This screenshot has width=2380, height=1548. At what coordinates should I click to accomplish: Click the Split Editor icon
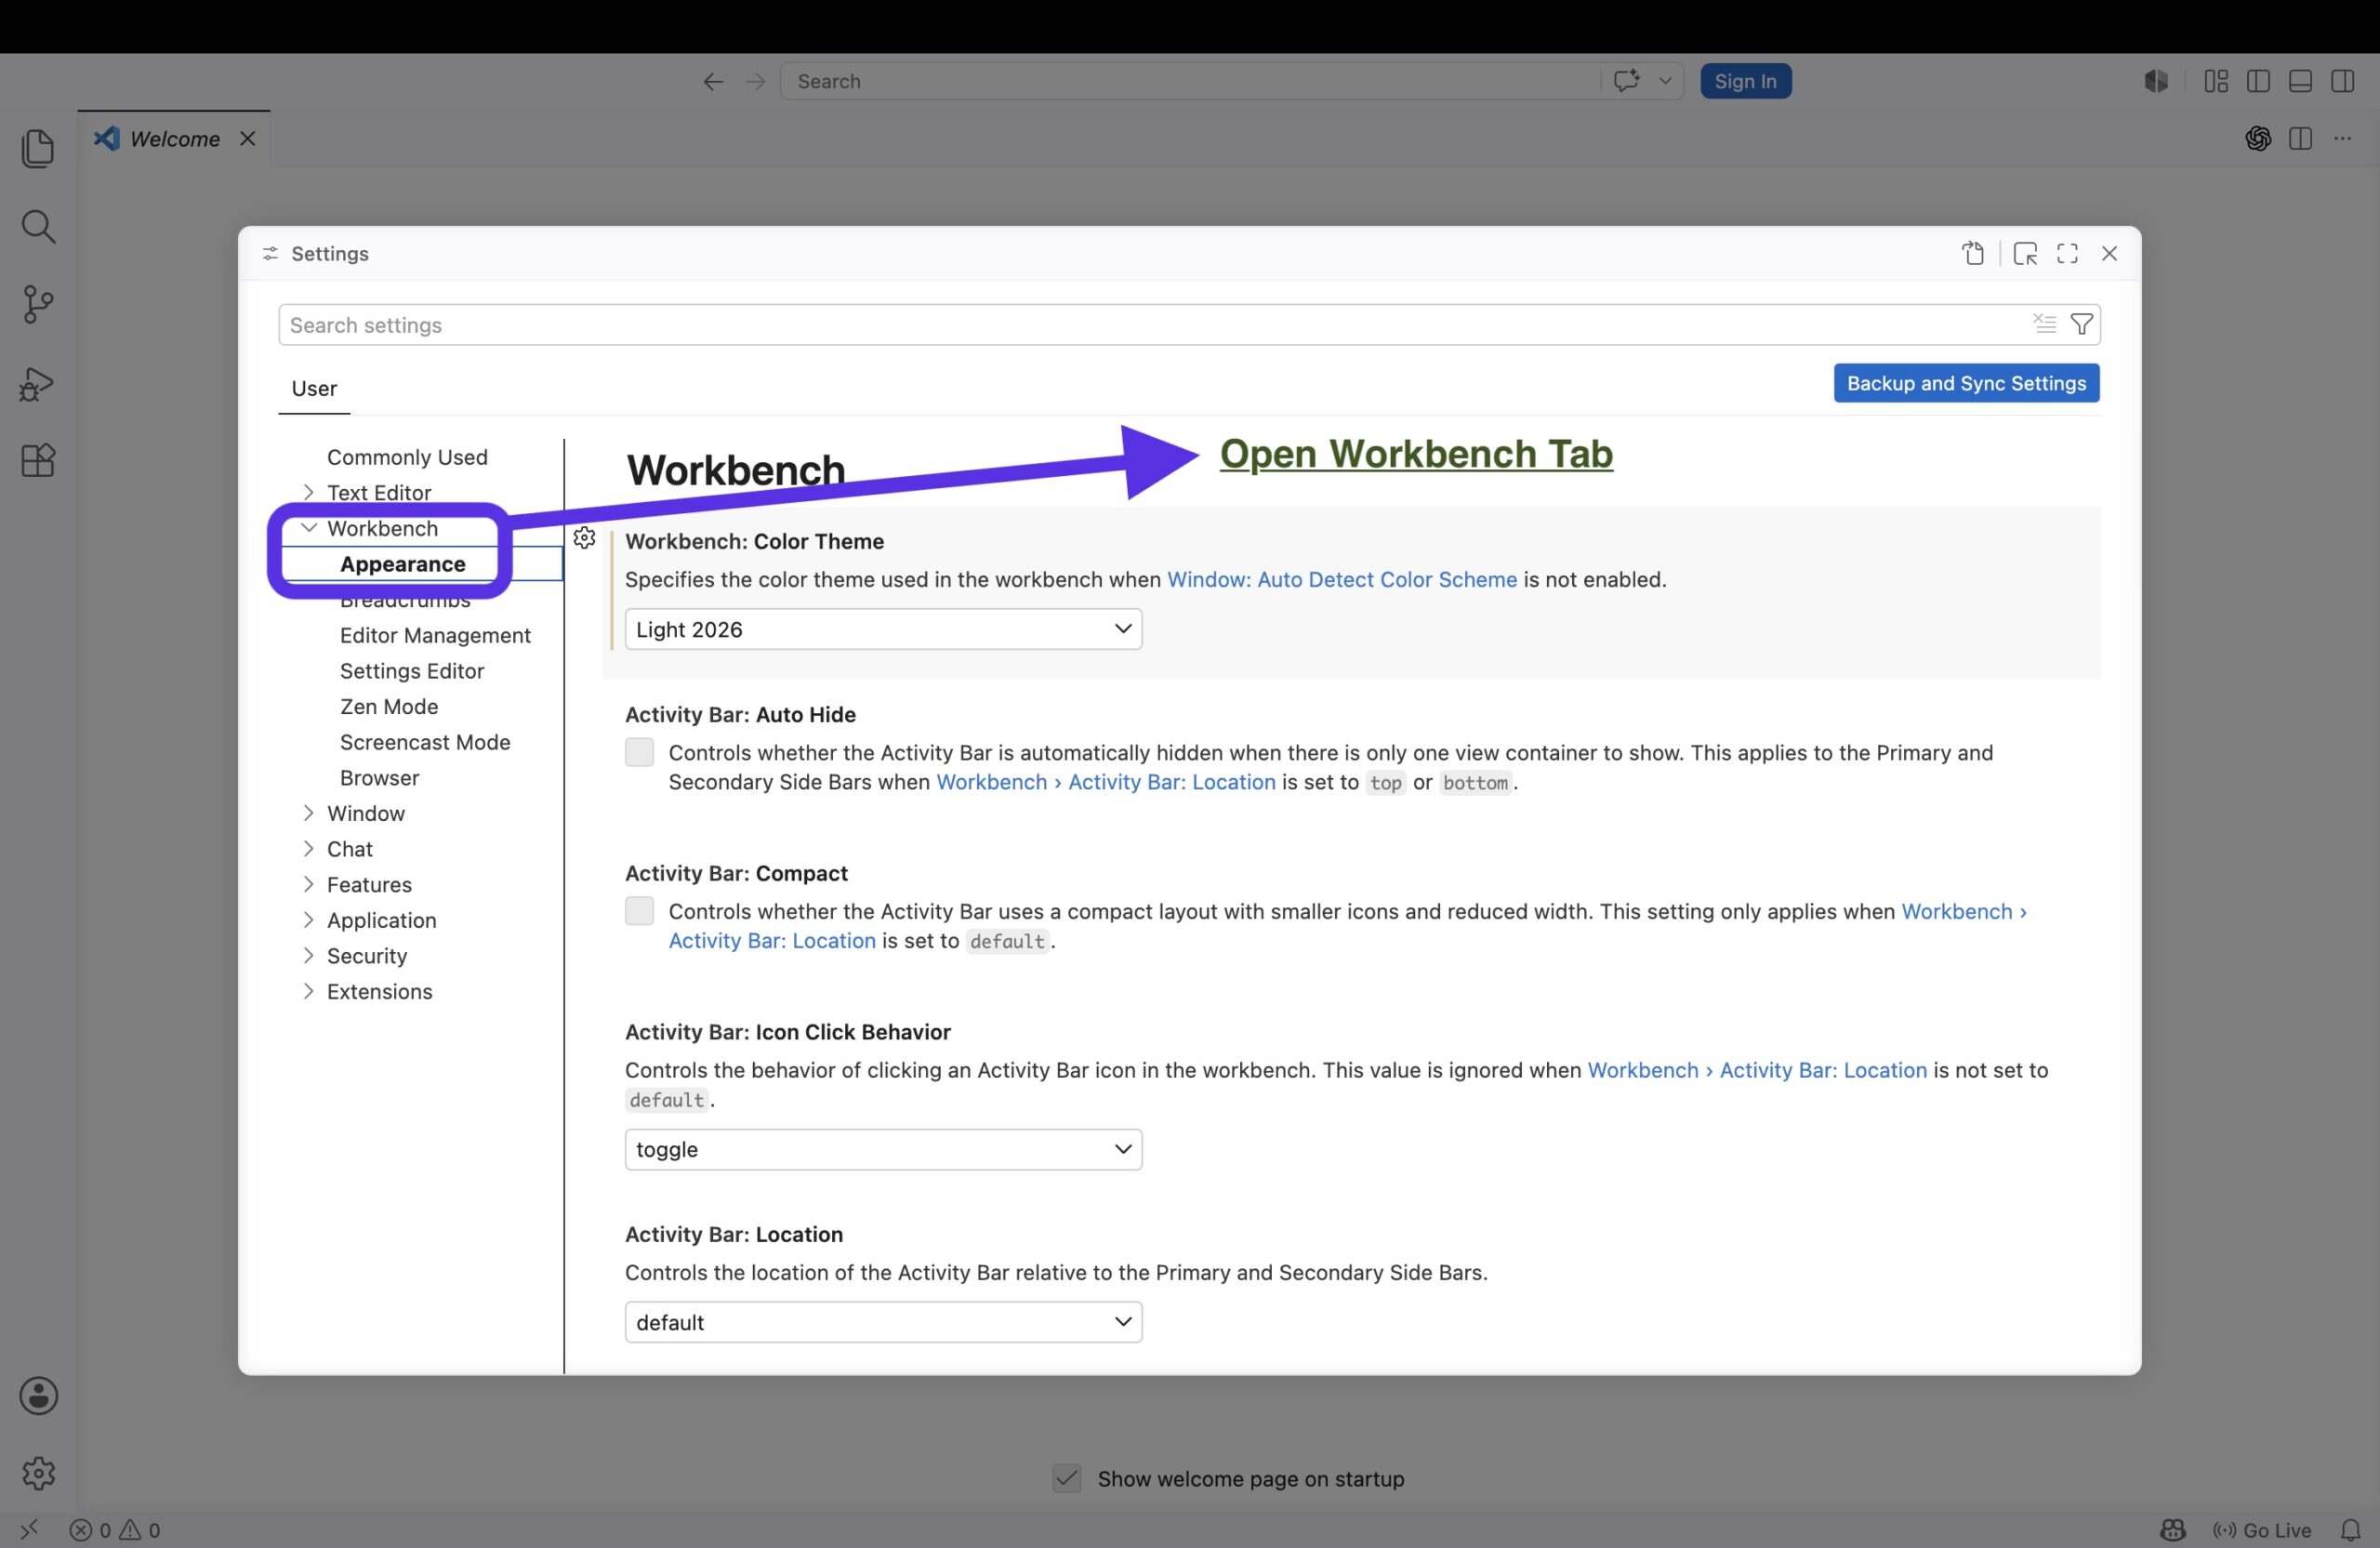coord(2300,139)
